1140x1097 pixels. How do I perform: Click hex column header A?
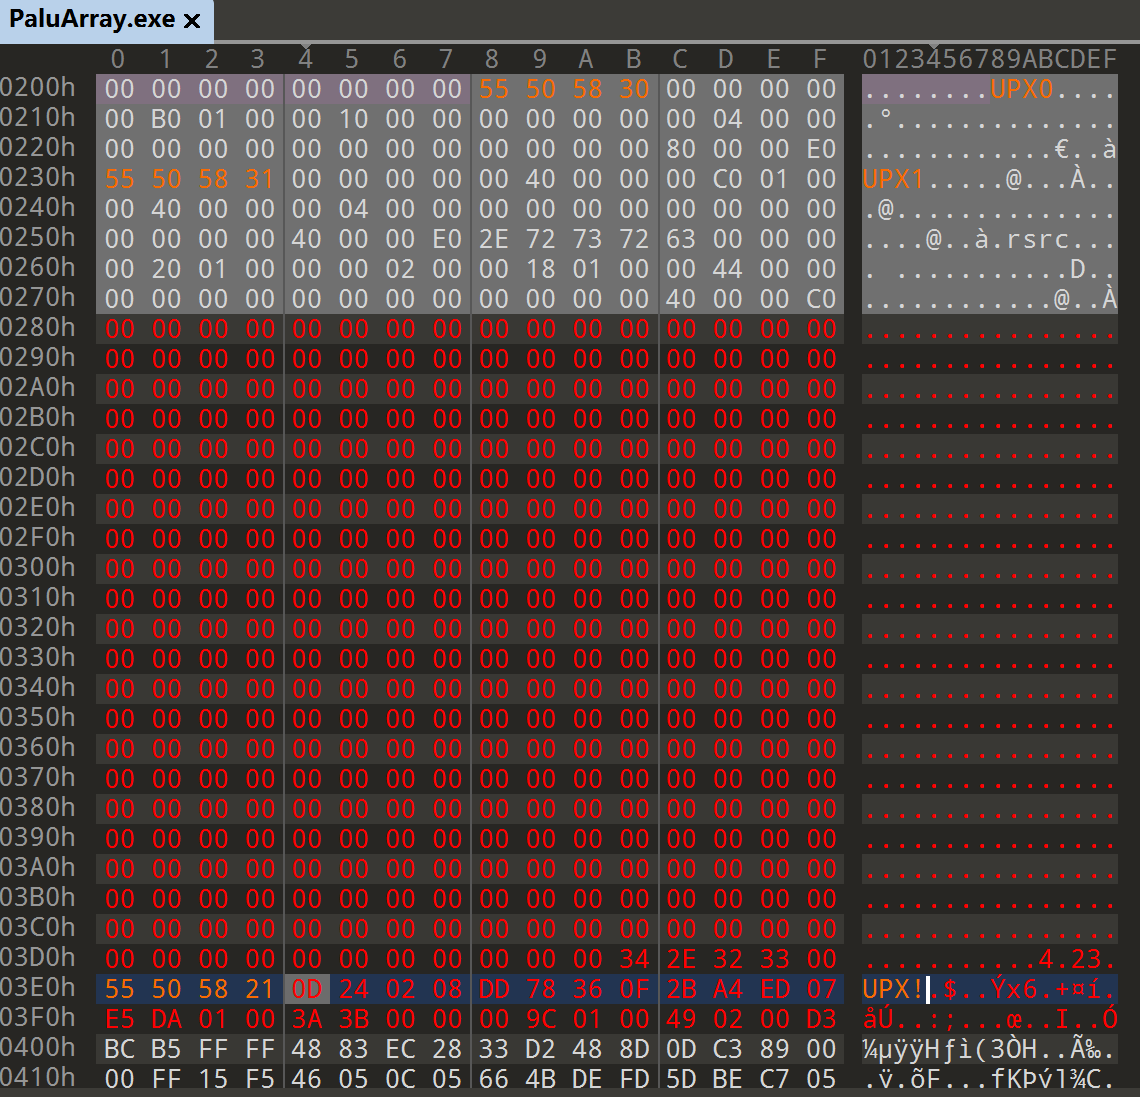587,59
